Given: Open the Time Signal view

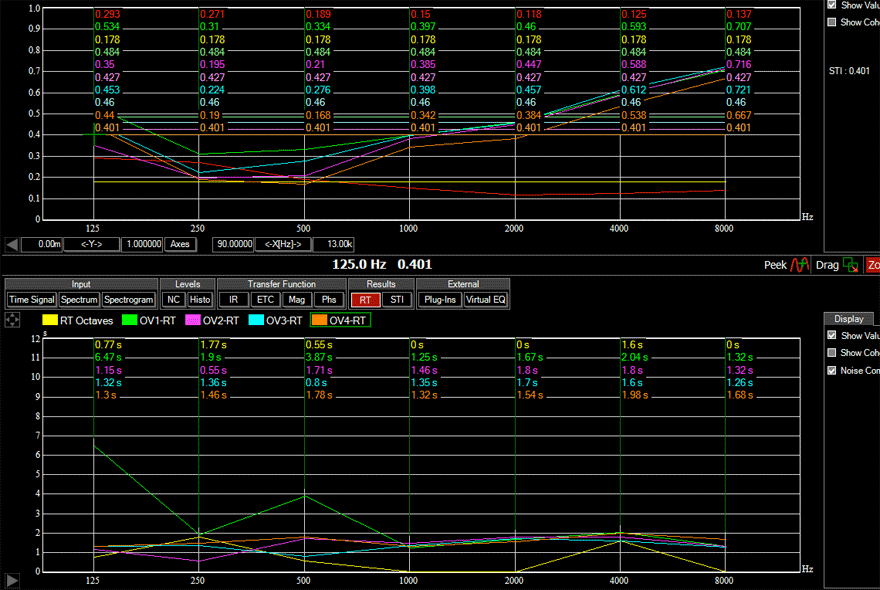Looking at the screenshot, I should 32,300.
